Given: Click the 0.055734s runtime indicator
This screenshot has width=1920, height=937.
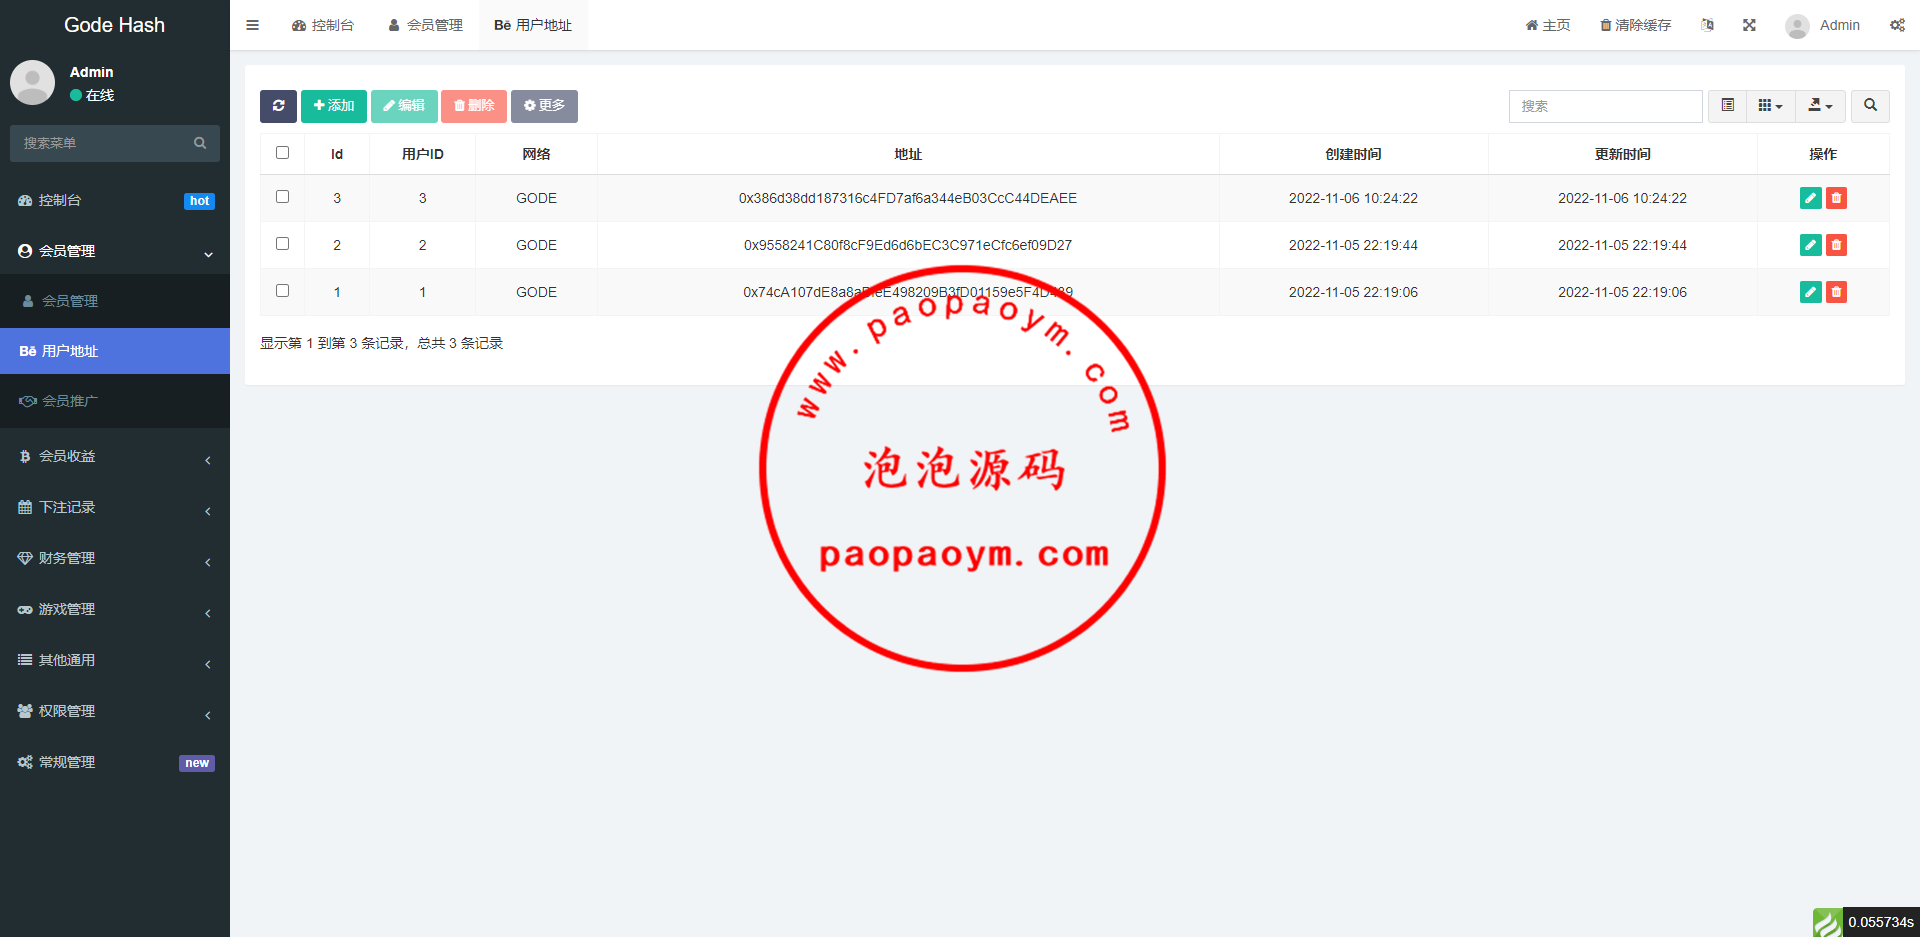Looking at the screenshot, I should [1881, 922].
